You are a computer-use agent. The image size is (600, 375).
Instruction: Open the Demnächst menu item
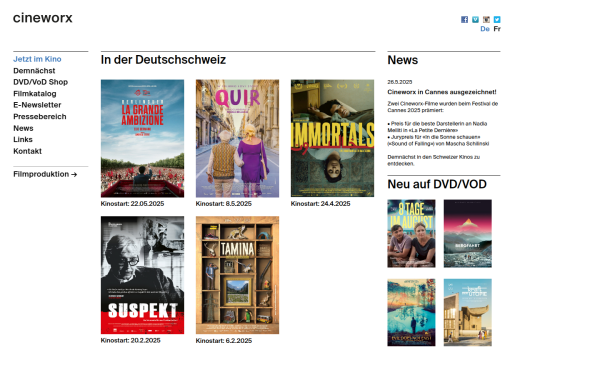click(34, 71)
